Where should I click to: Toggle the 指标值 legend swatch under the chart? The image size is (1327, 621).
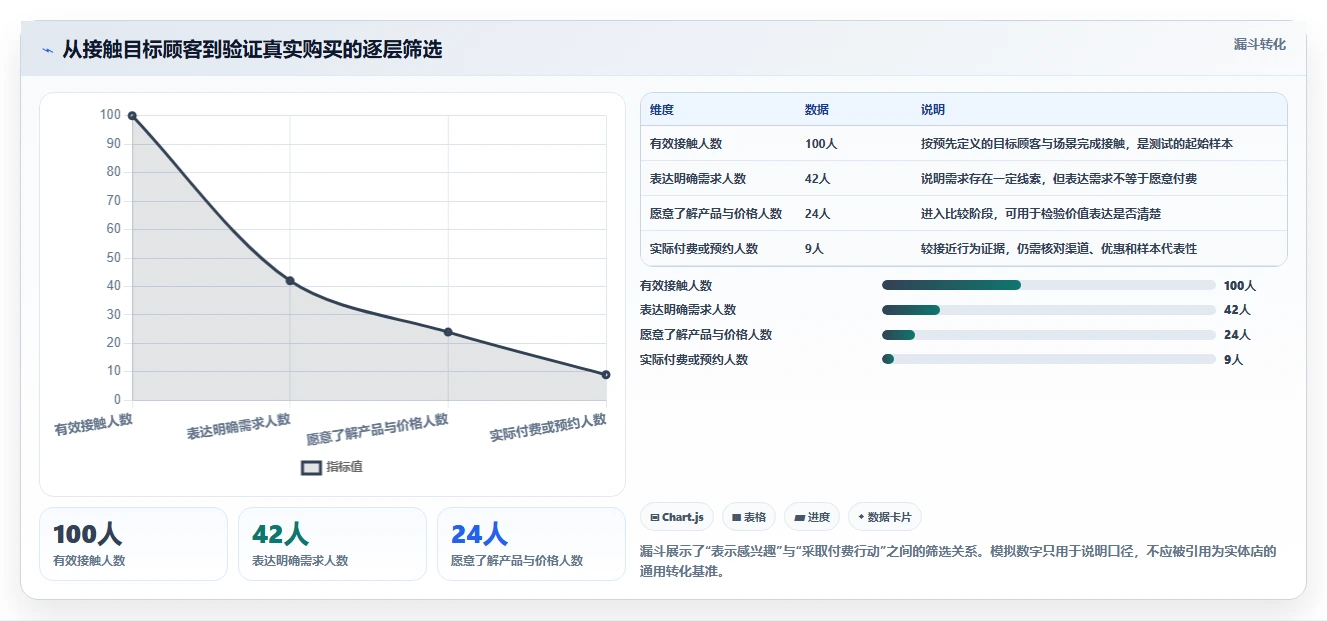(311, 467)
